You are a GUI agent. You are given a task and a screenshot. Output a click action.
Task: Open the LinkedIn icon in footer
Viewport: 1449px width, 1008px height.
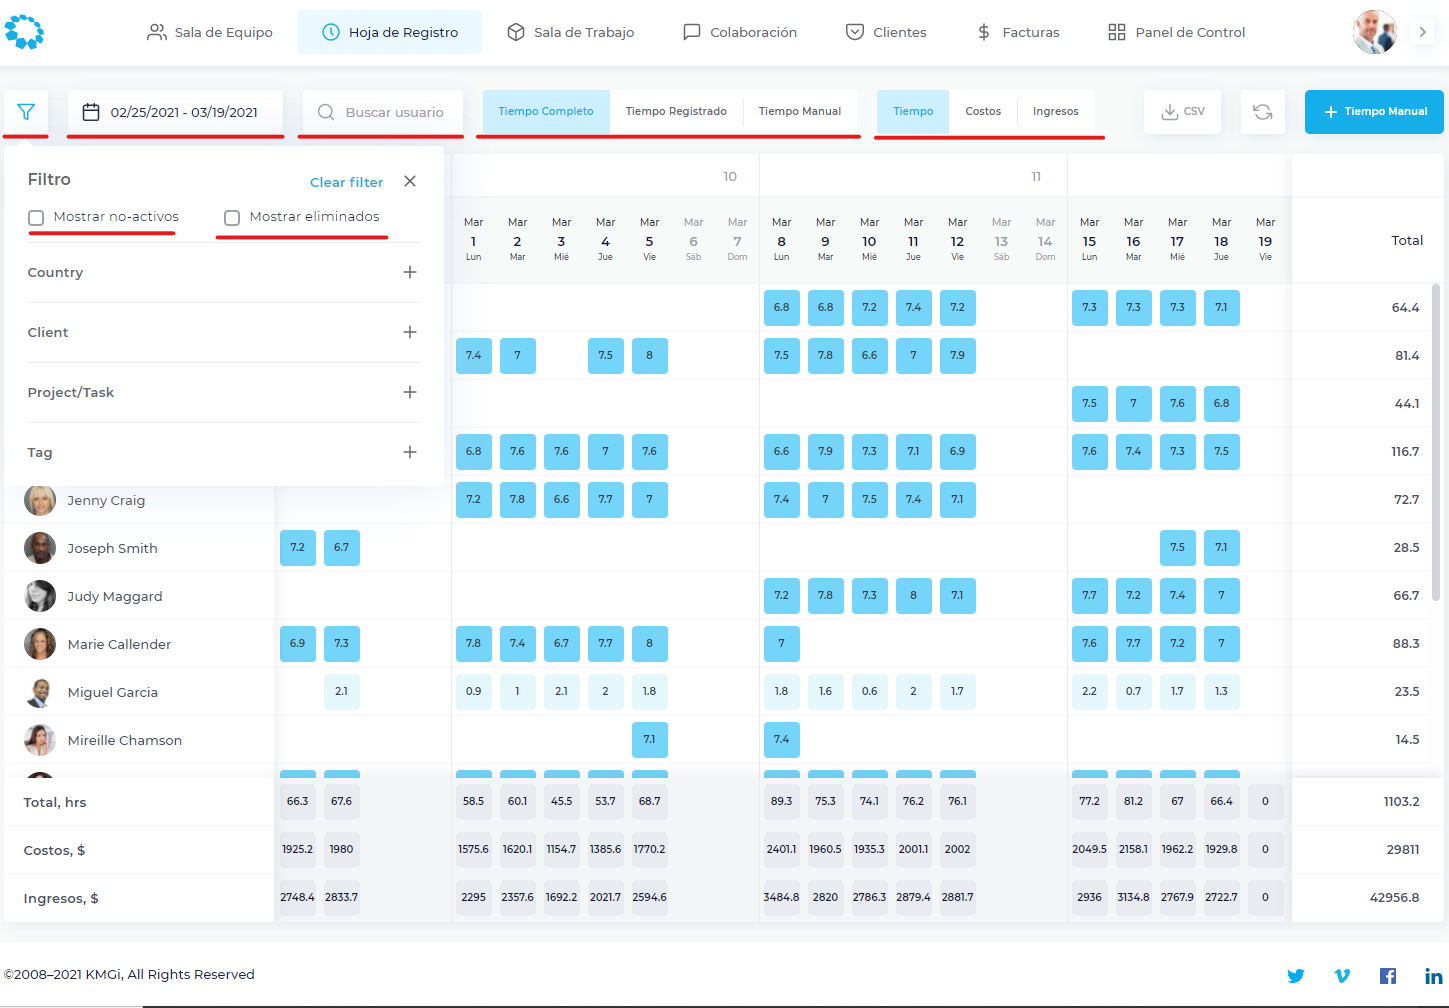click(x=1434, y=976)
